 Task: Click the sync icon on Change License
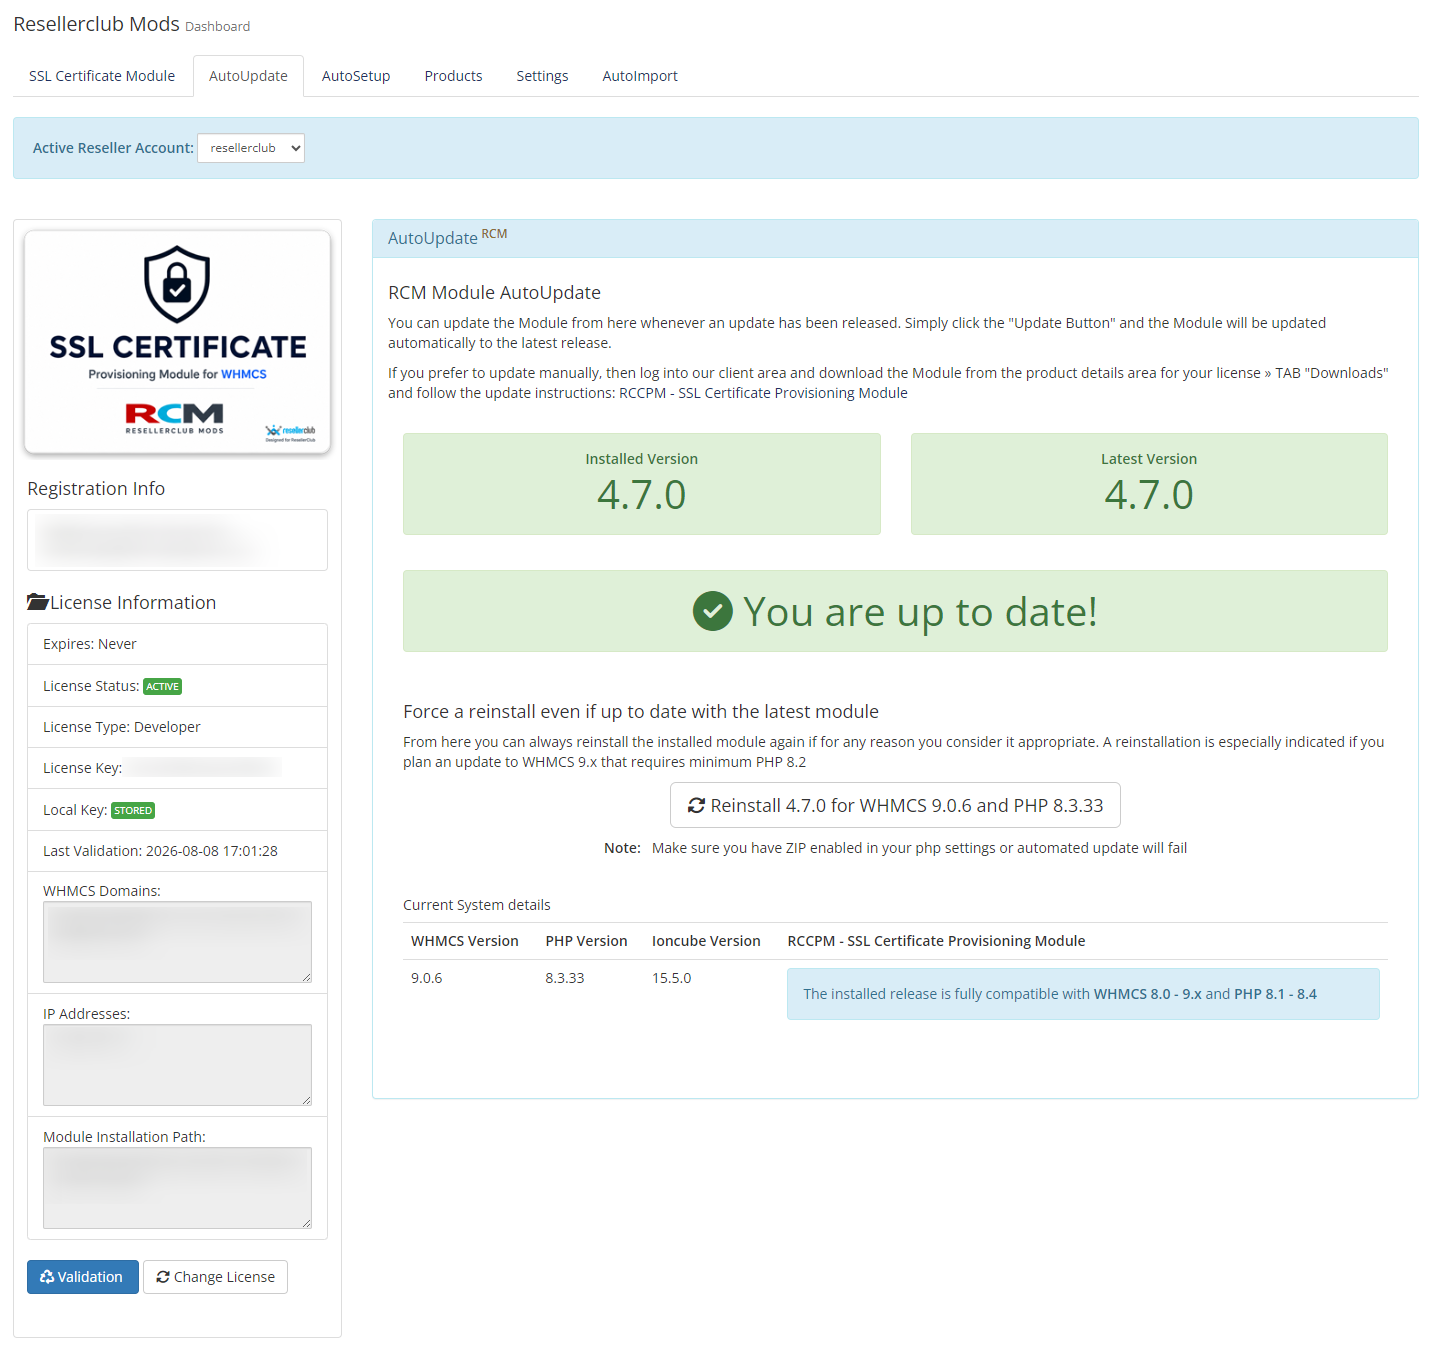163,1277
